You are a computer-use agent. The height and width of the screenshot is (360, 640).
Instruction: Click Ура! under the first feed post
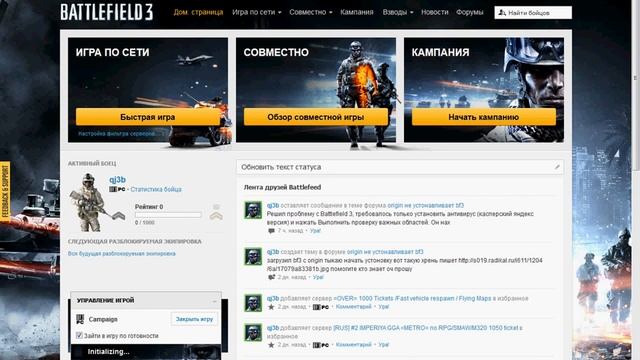(315, 231)
